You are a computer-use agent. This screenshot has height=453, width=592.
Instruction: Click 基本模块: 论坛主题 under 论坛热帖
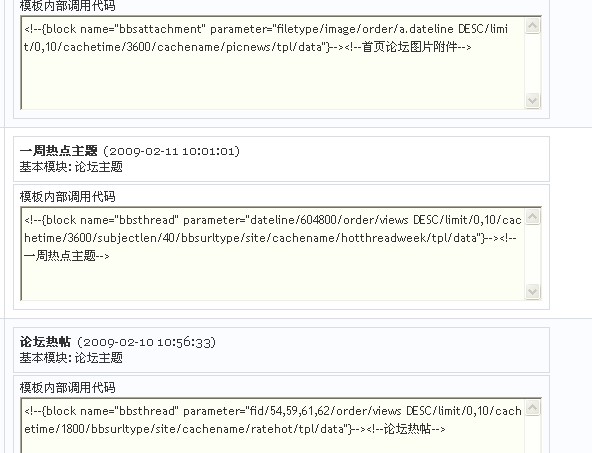[x=71, y=358]
